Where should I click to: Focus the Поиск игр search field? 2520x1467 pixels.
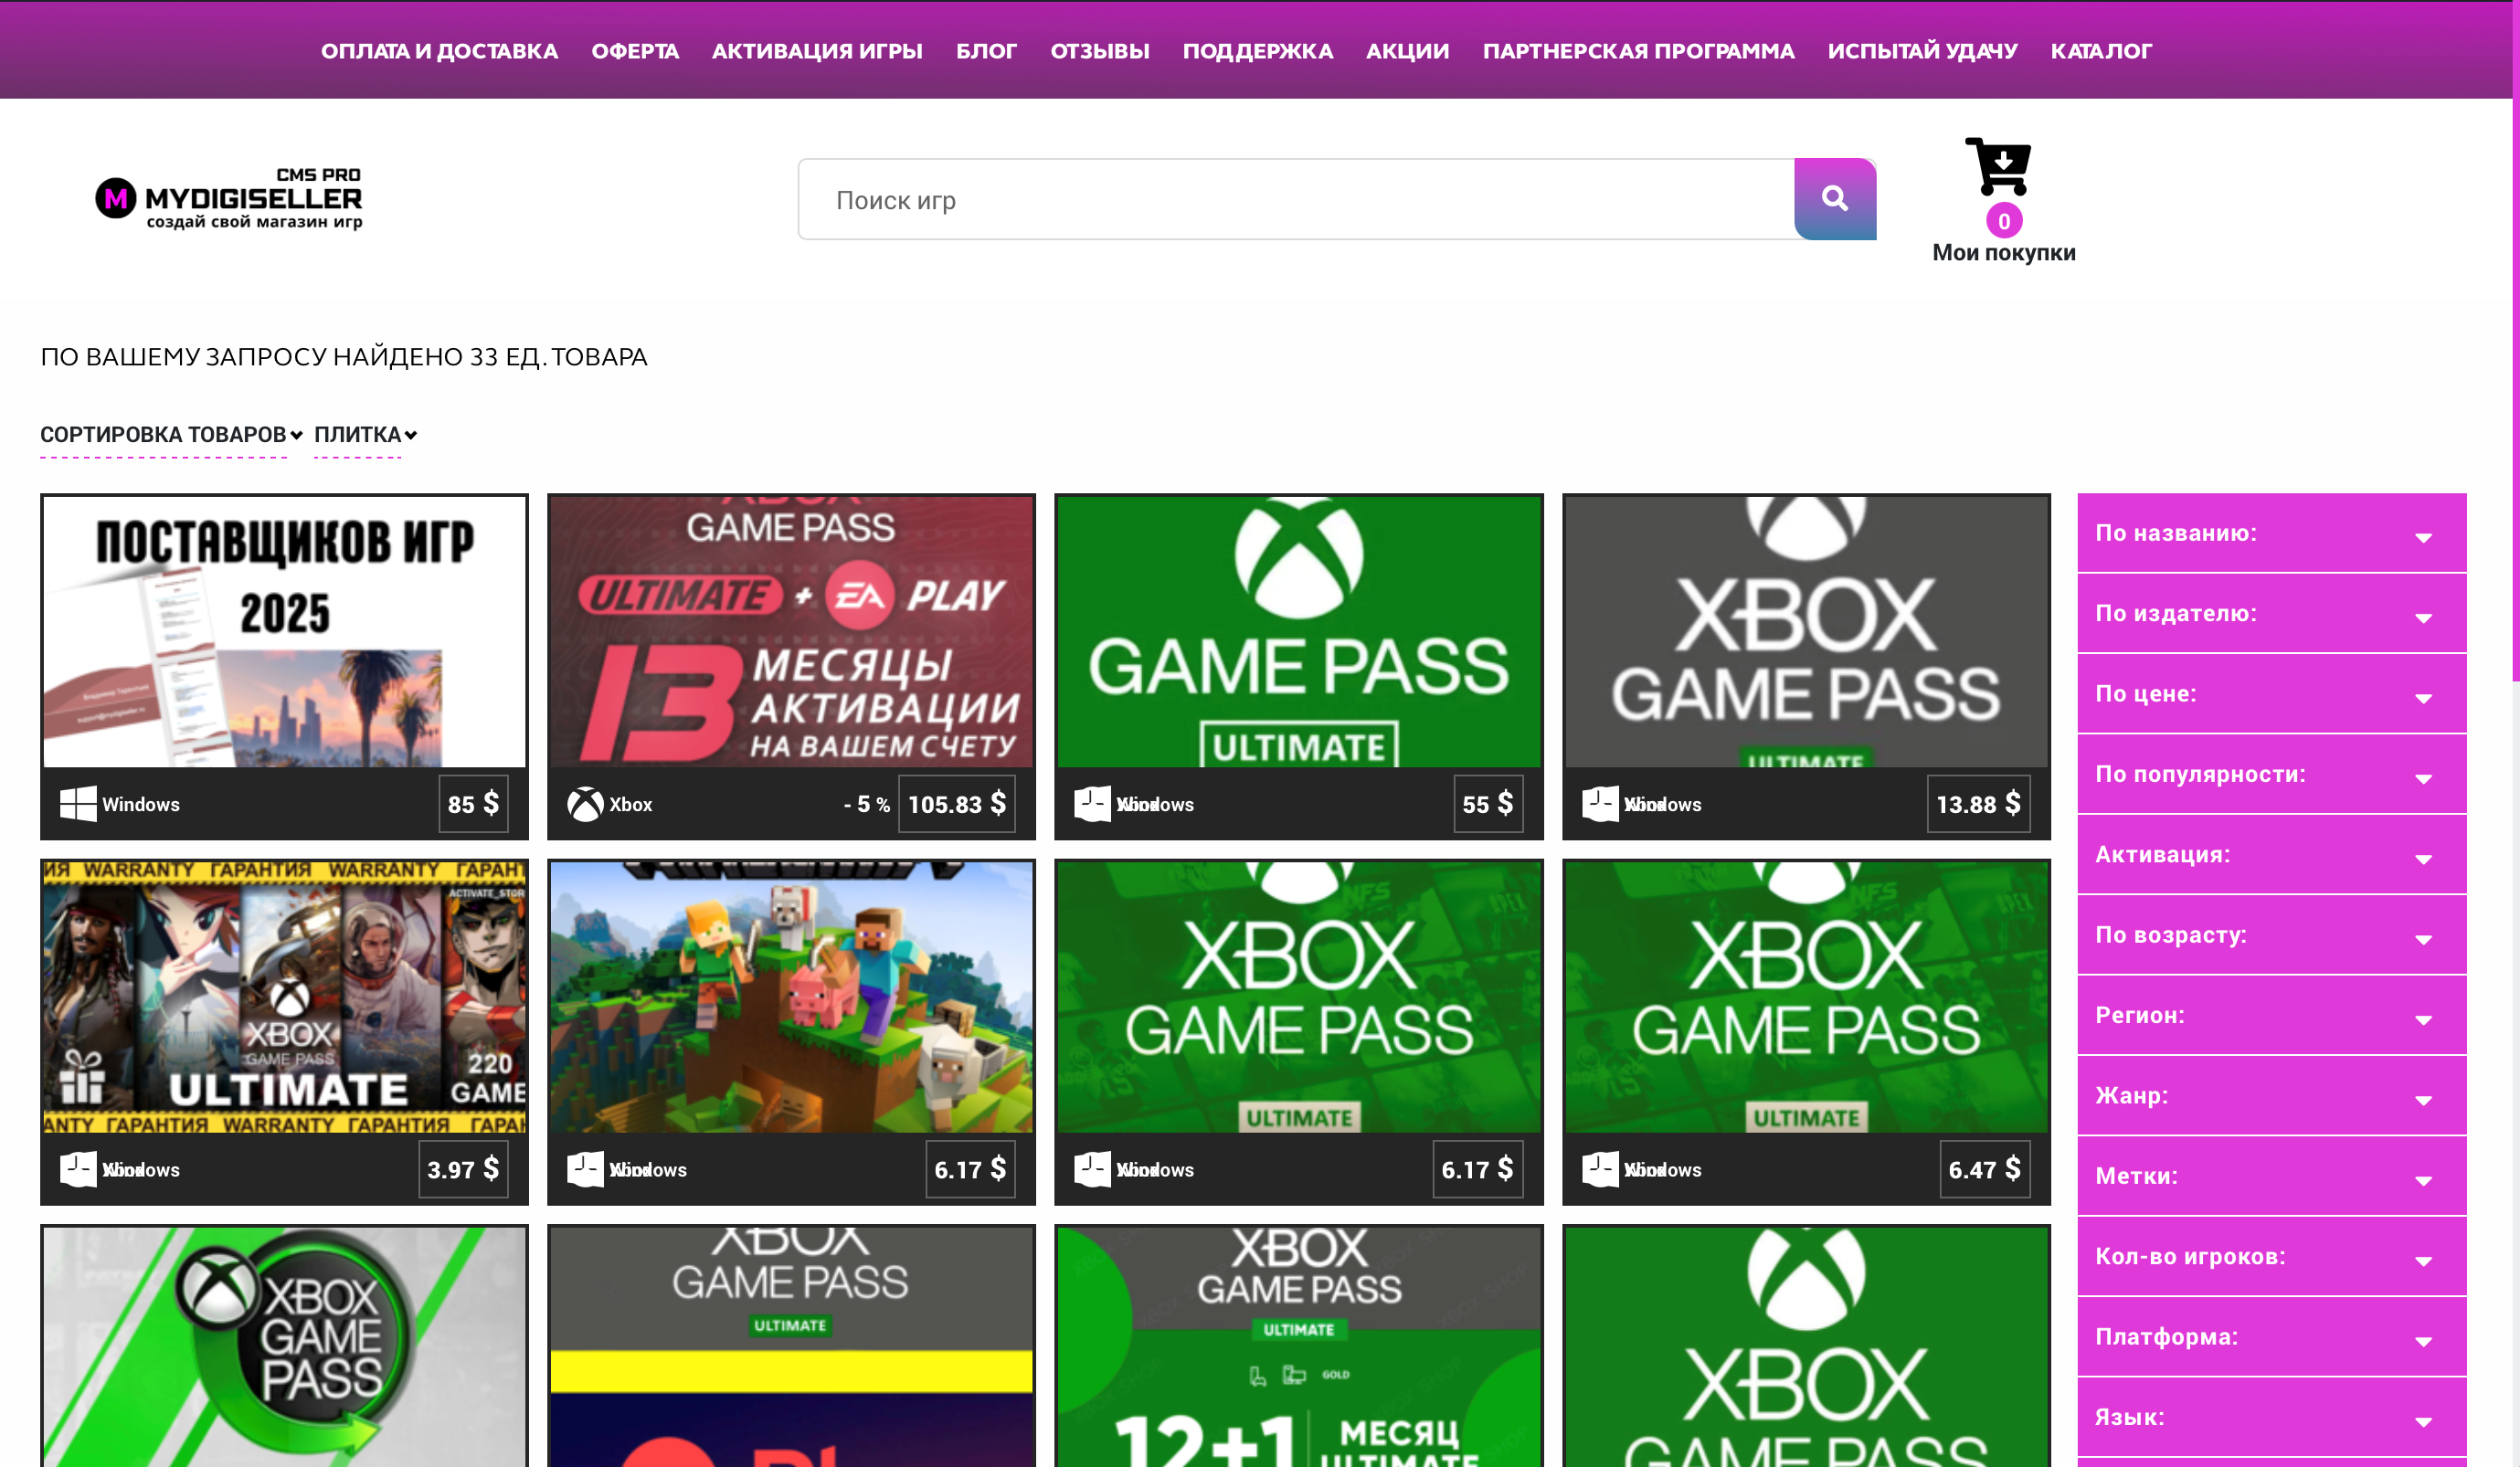click(1296, 199)
